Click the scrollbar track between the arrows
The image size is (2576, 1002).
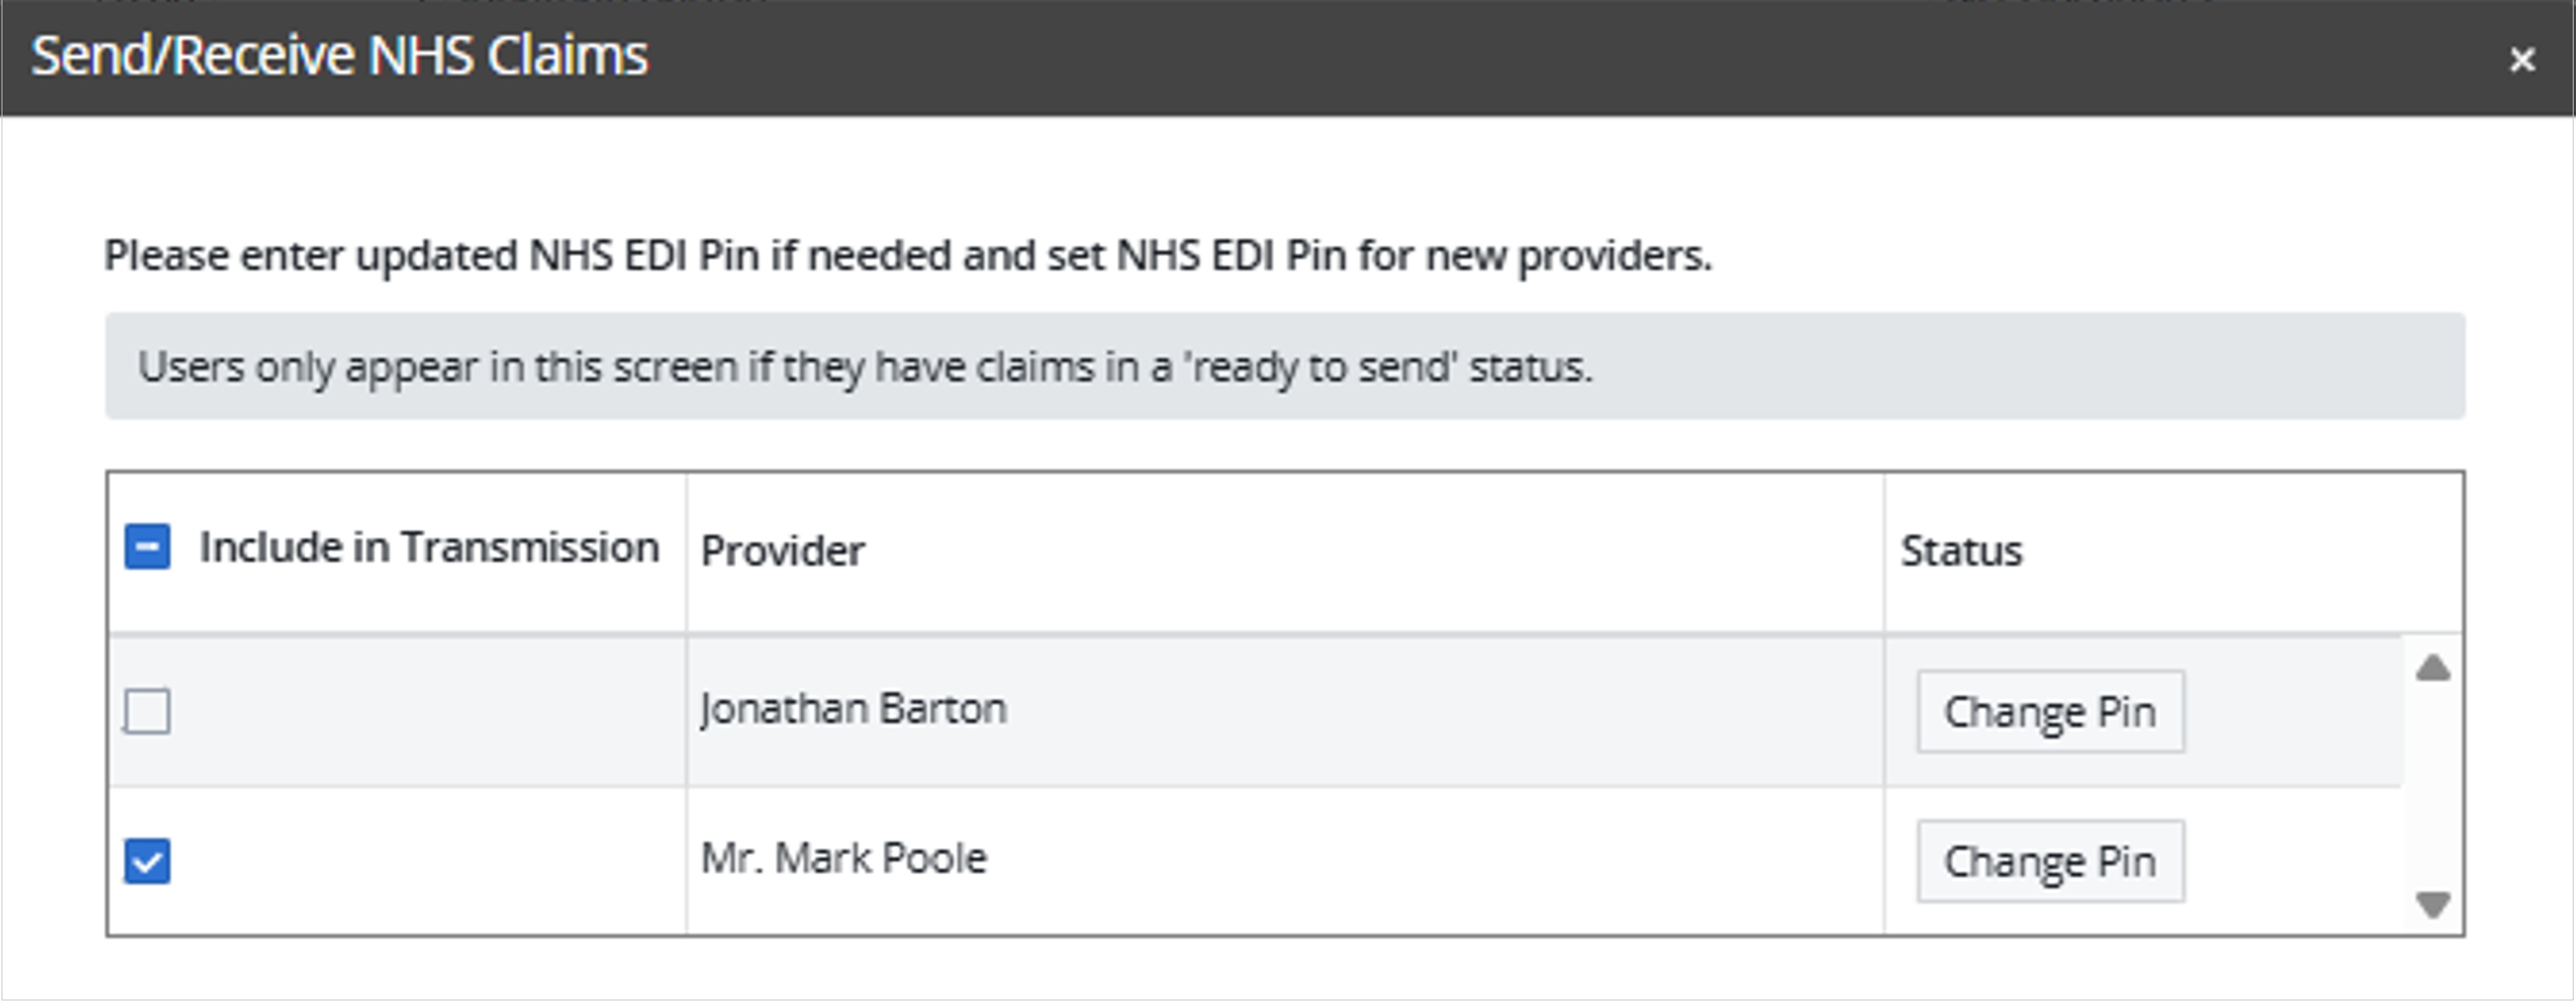[x=2432, y=785]
